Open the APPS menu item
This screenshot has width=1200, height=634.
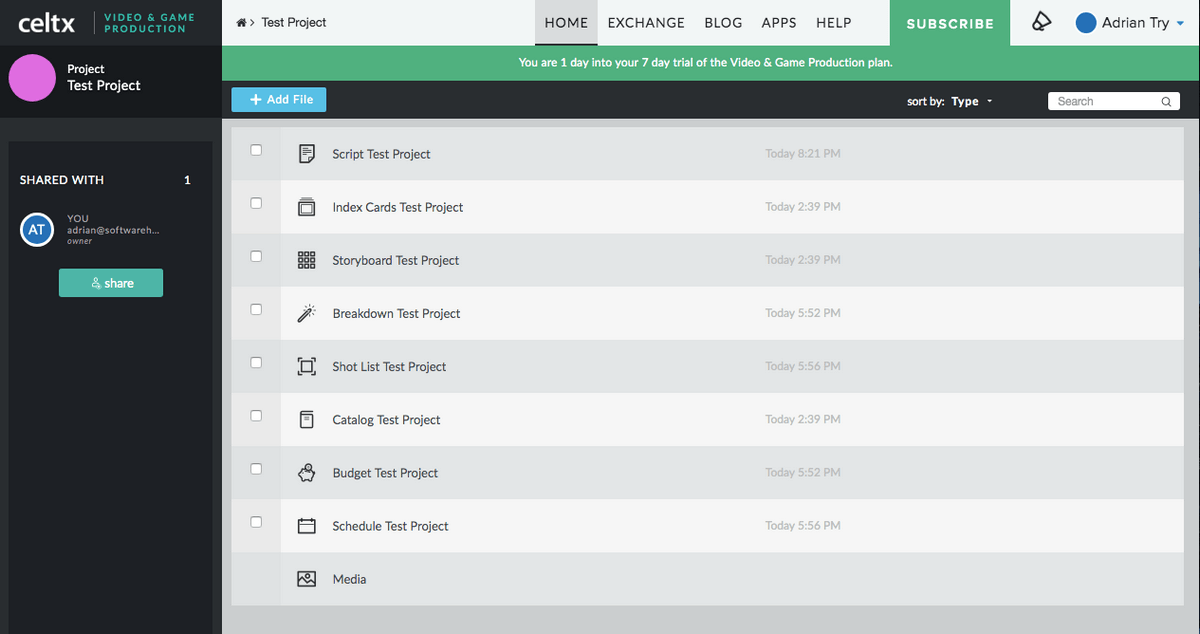tap(779, 23)
